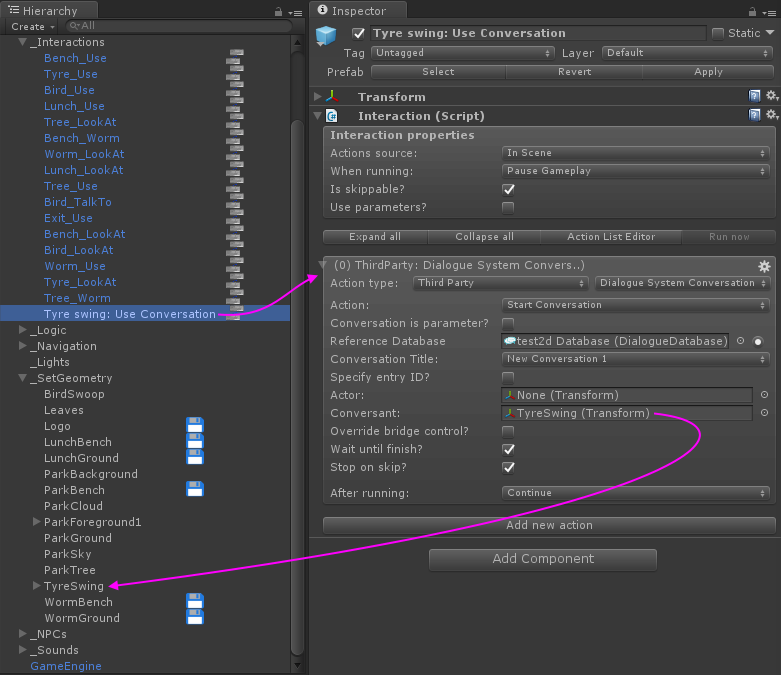Viewport: 781px width, 675px height.
Task: Click the Transform axes icon
Action: pyautogui.click(x=332, y=96)
